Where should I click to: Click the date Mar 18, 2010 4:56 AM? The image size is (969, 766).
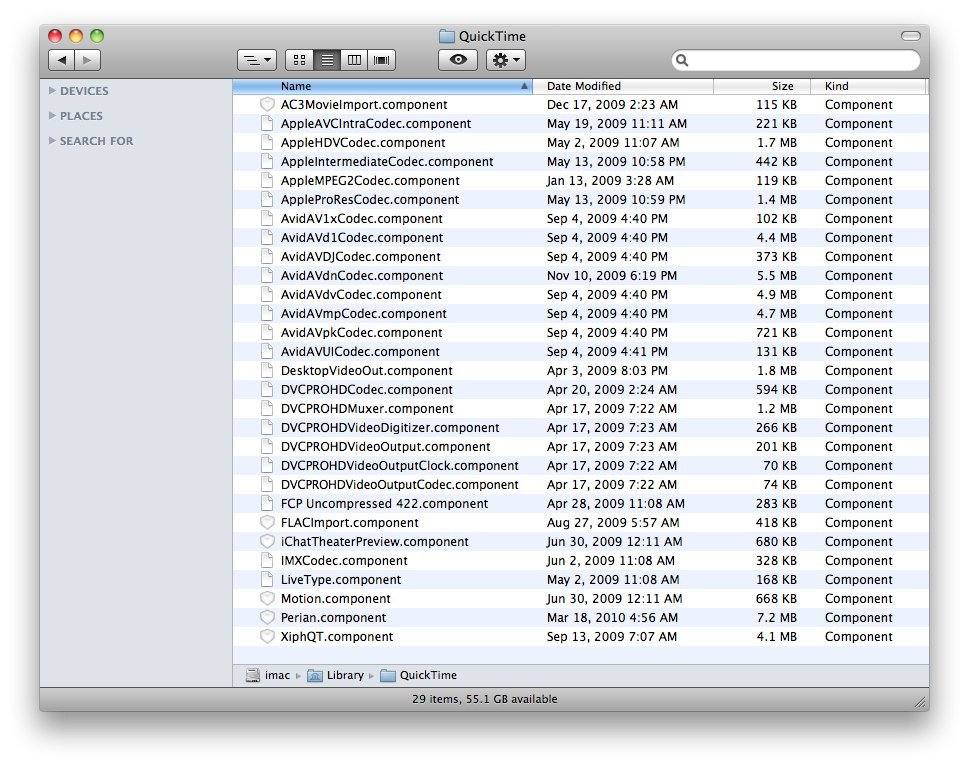(x=612, y=618)
